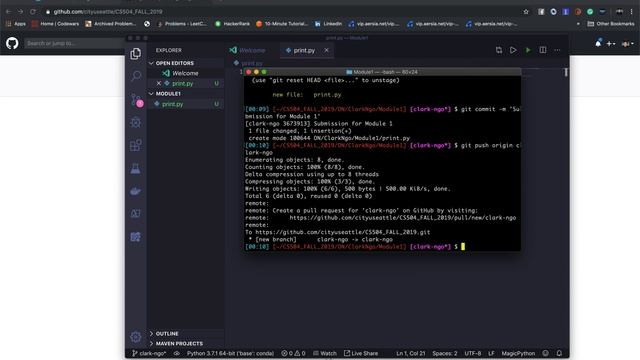Open the Search view in VS Code
640x360 pixels.
(x=136, y=76)
